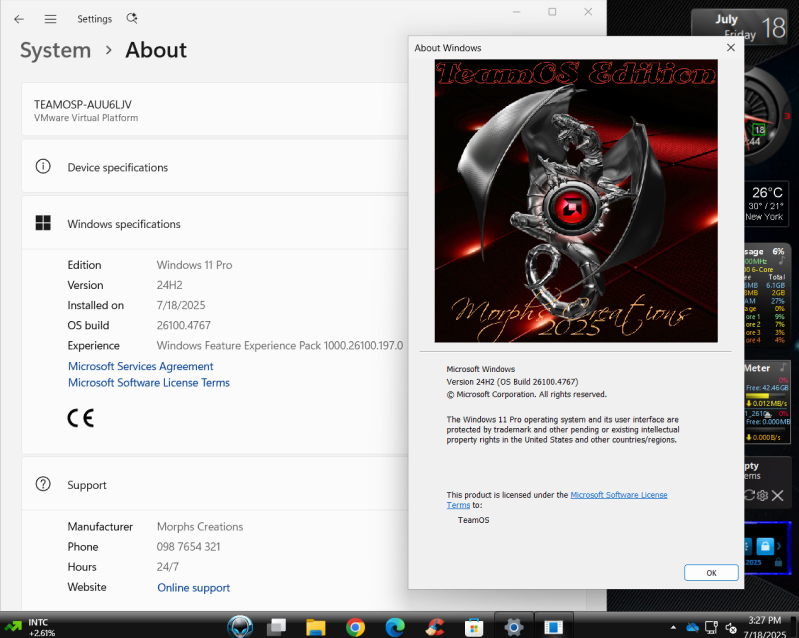Open CCleaner from the taskbar
Image resolution: width=799 pixels, height=638 pixels.
point(435,627)
